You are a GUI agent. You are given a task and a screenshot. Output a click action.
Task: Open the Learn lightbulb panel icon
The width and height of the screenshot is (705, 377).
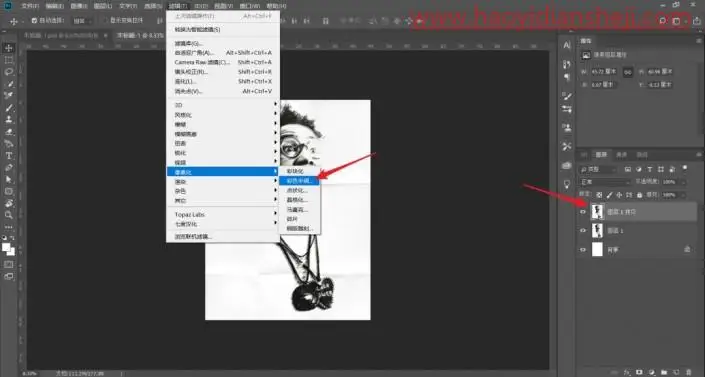(567, 184)
